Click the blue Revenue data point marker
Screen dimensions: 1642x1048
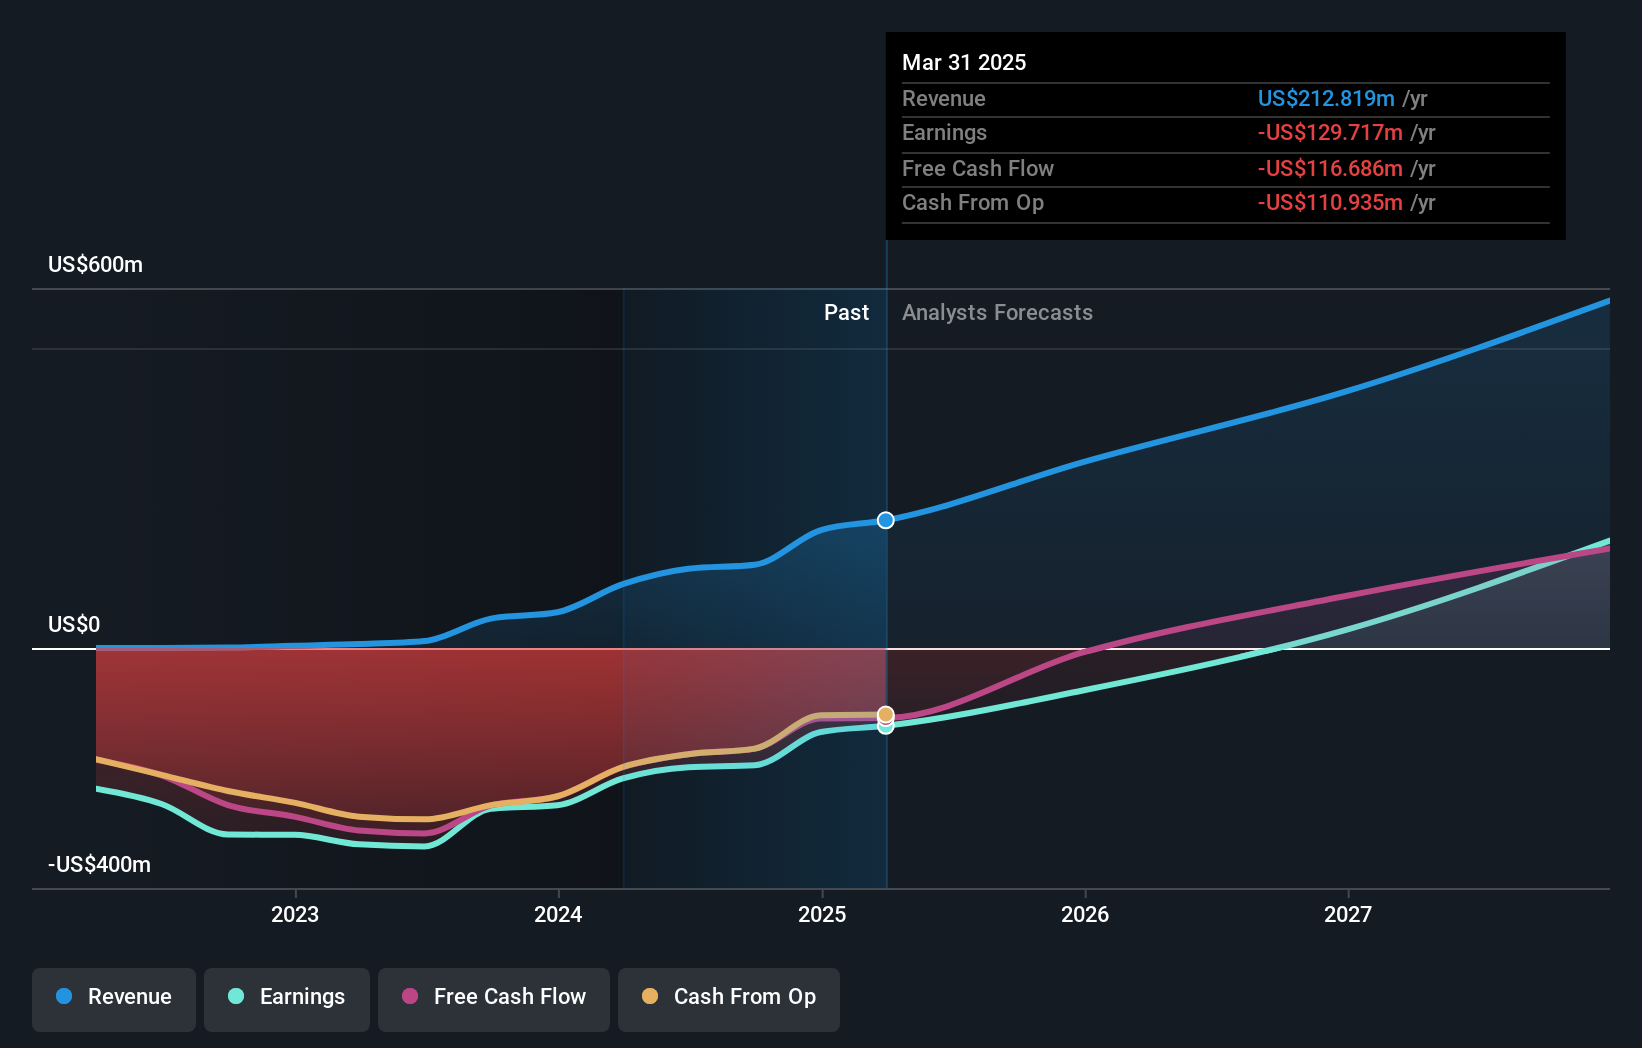pyautogui.click(x=886, y=520)
